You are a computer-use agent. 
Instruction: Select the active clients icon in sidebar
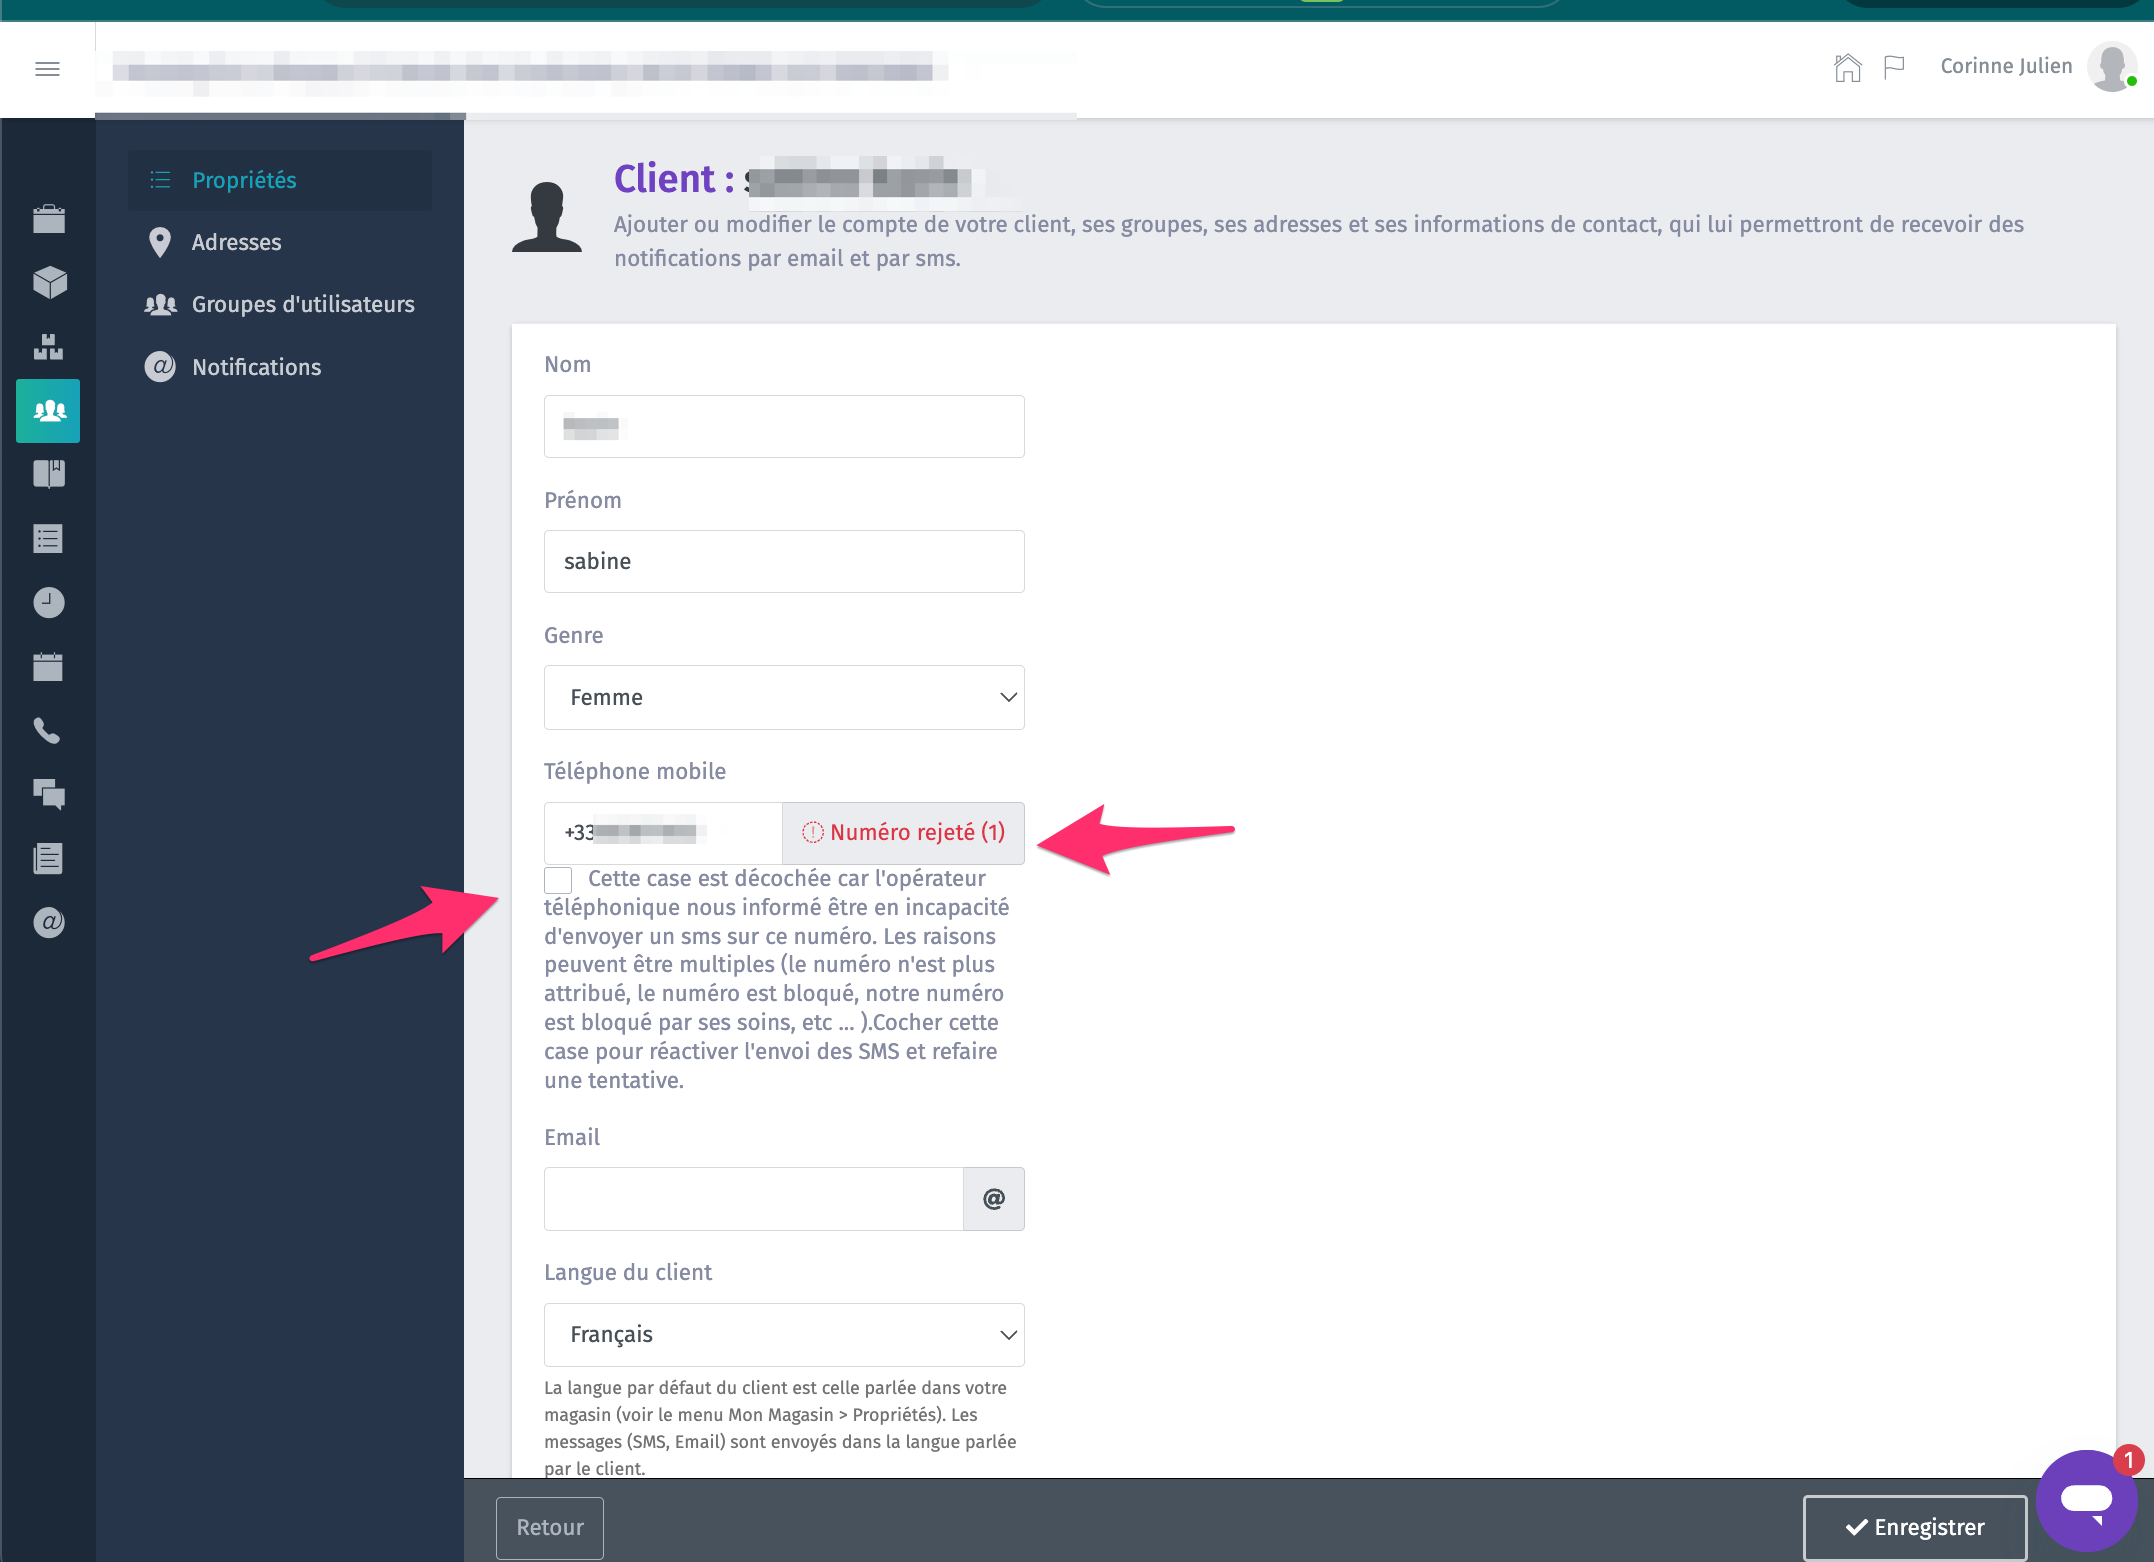[x=48, y=411]
